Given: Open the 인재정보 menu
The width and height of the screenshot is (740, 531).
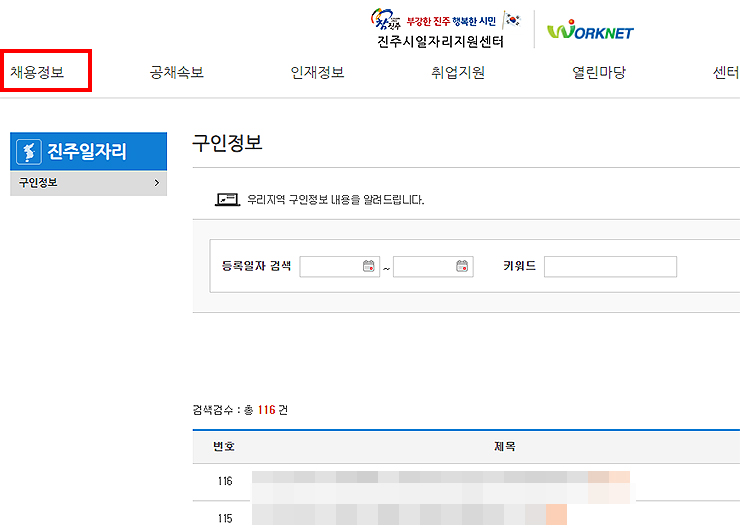Looking at the screenshot, I should click(317, 72).
